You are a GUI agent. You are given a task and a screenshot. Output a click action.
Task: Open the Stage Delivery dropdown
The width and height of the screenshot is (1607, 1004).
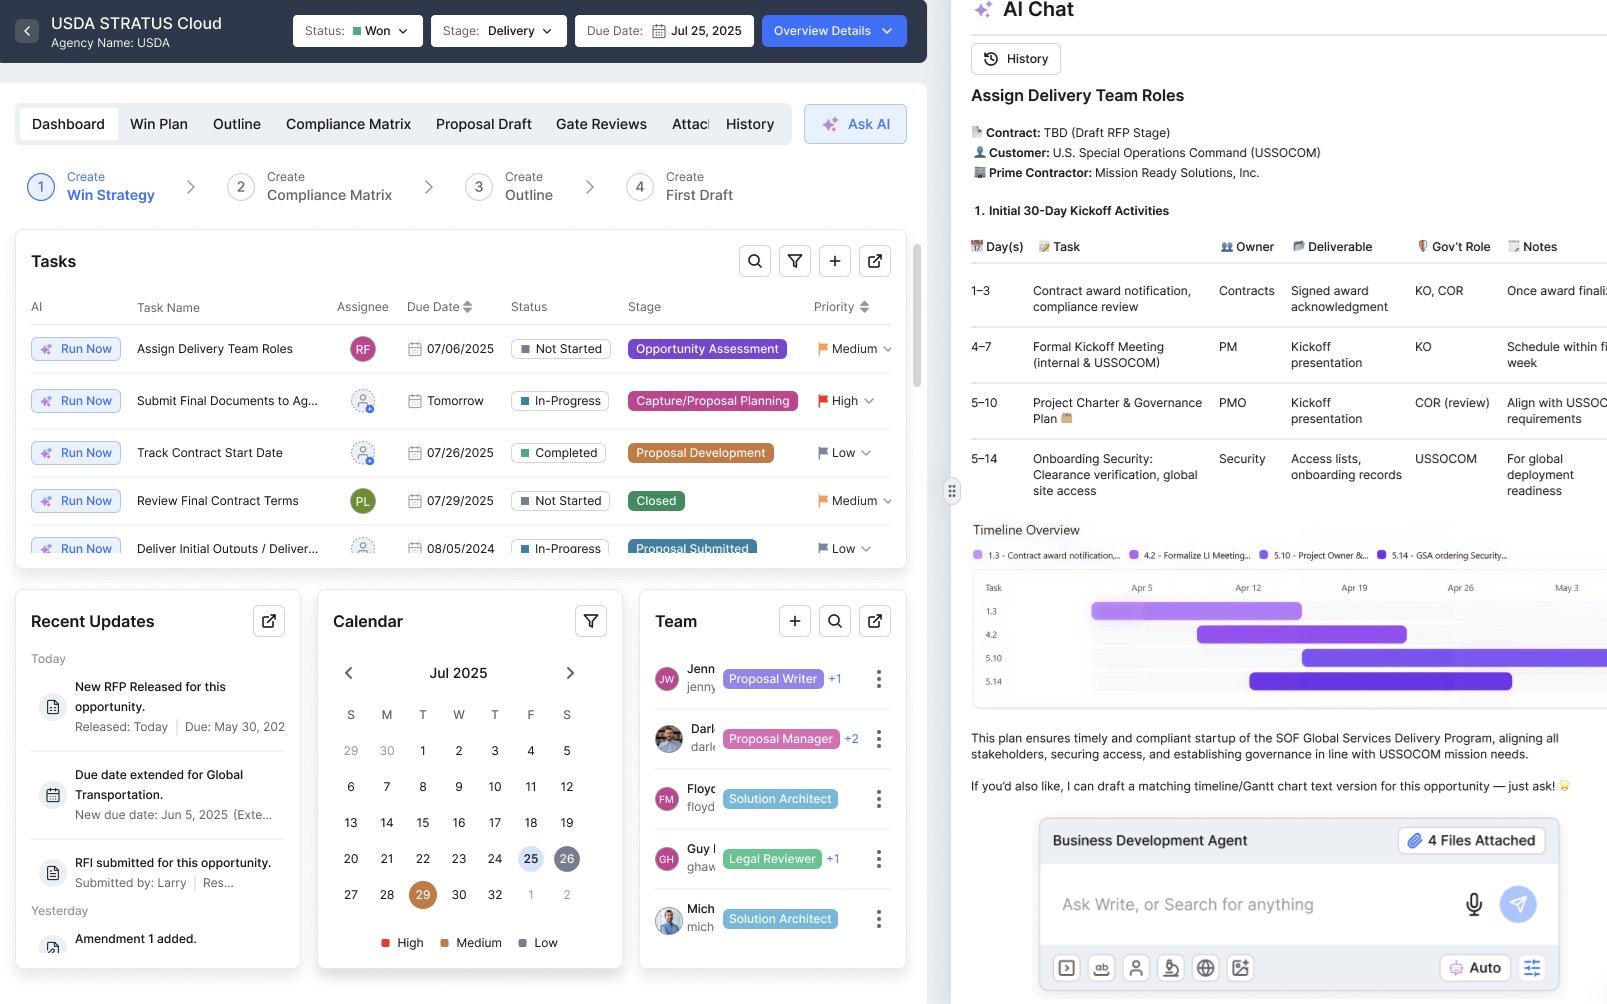(x=499, y=31)
